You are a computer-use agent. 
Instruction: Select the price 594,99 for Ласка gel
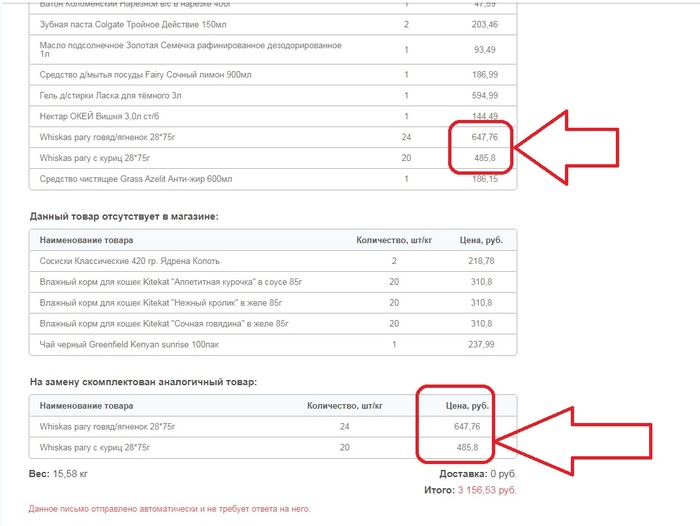coord(485,95)
